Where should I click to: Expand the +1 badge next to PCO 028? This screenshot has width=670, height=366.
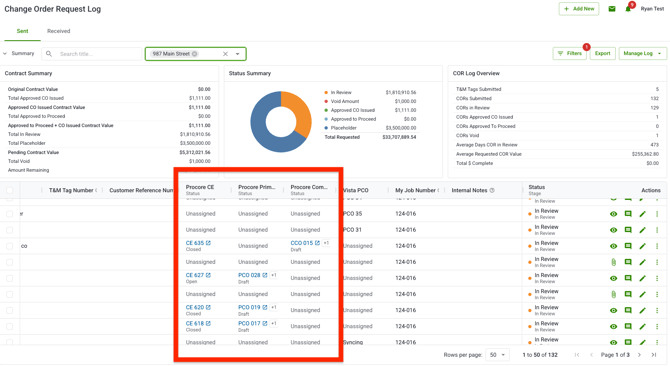click(x=273, y=275)
